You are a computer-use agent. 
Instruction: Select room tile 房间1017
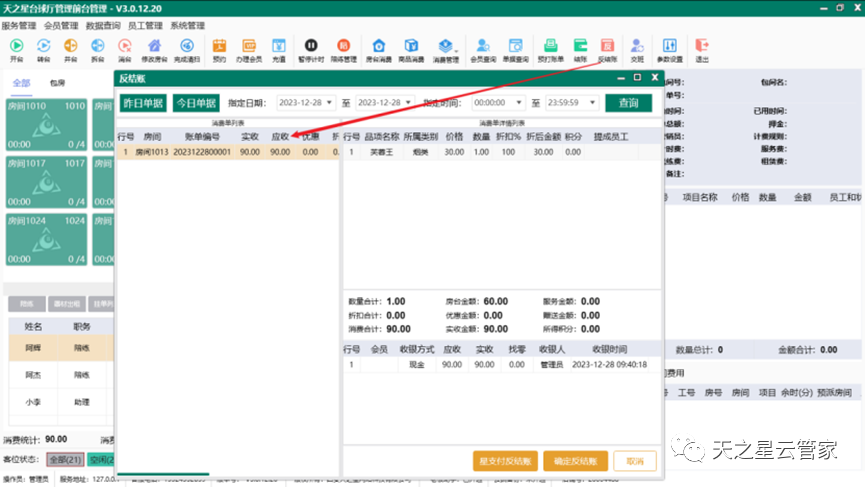click(46, 181)
